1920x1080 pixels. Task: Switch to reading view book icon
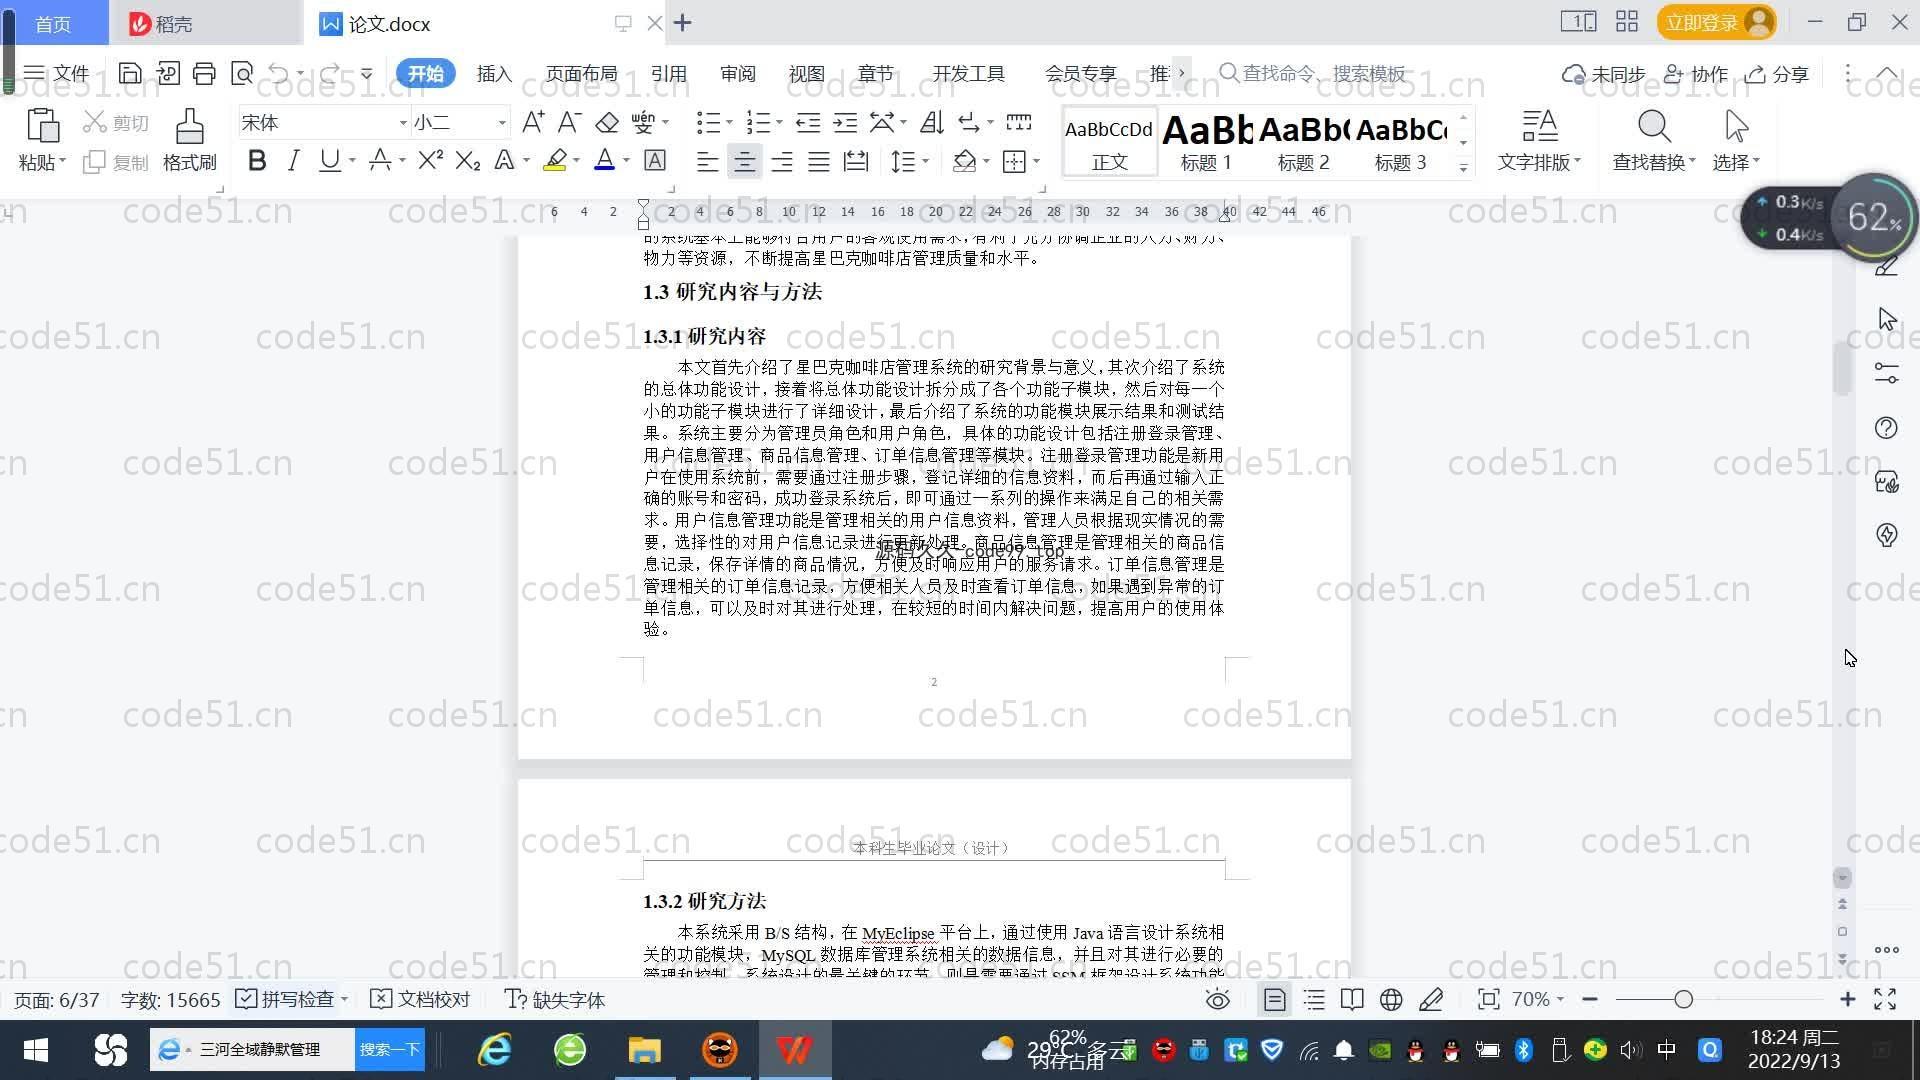click(1352, 999)
